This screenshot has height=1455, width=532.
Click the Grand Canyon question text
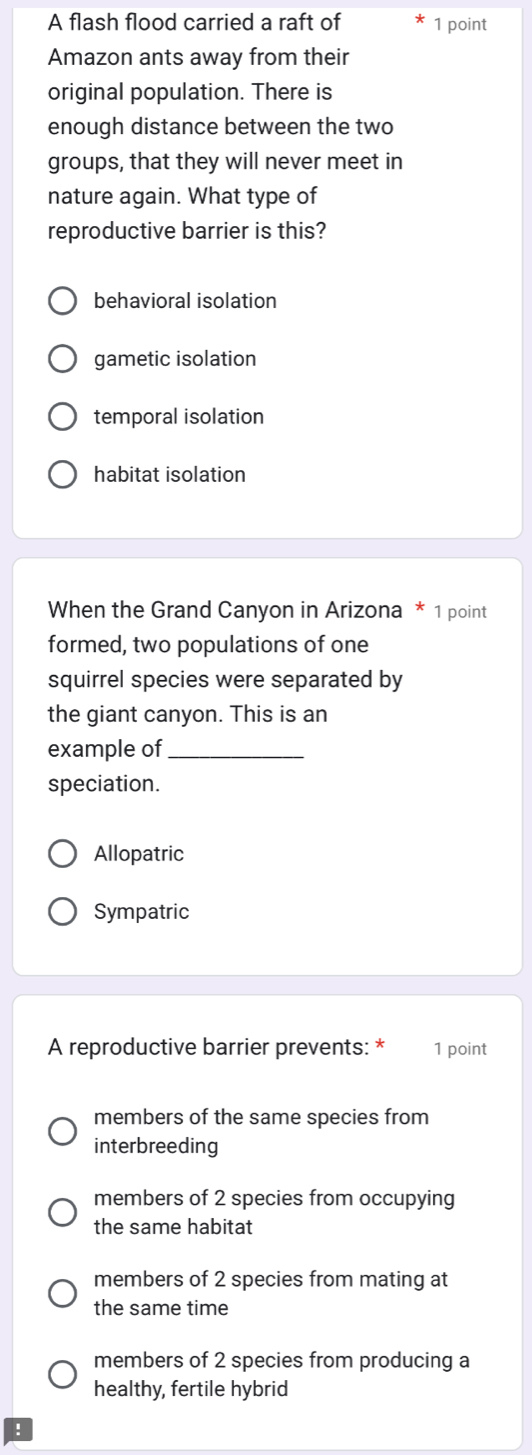[x=228, y=697]
